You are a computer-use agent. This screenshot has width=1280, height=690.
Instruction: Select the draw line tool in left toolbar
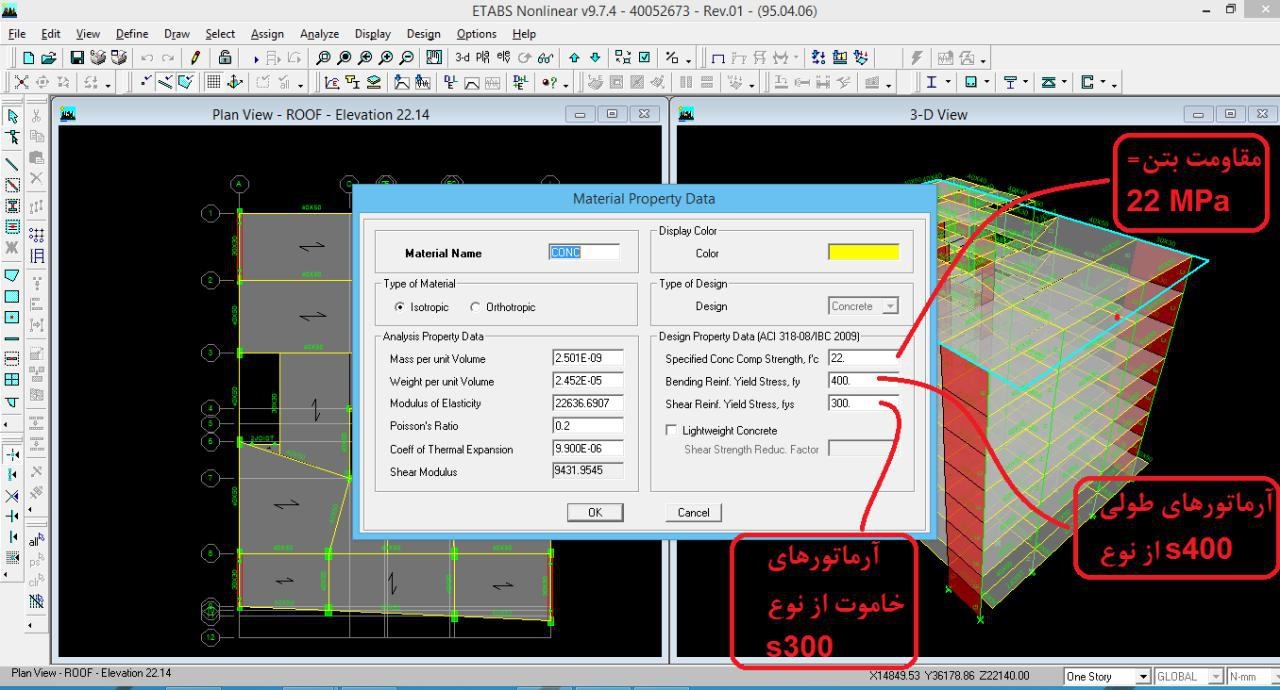[13, 165]
